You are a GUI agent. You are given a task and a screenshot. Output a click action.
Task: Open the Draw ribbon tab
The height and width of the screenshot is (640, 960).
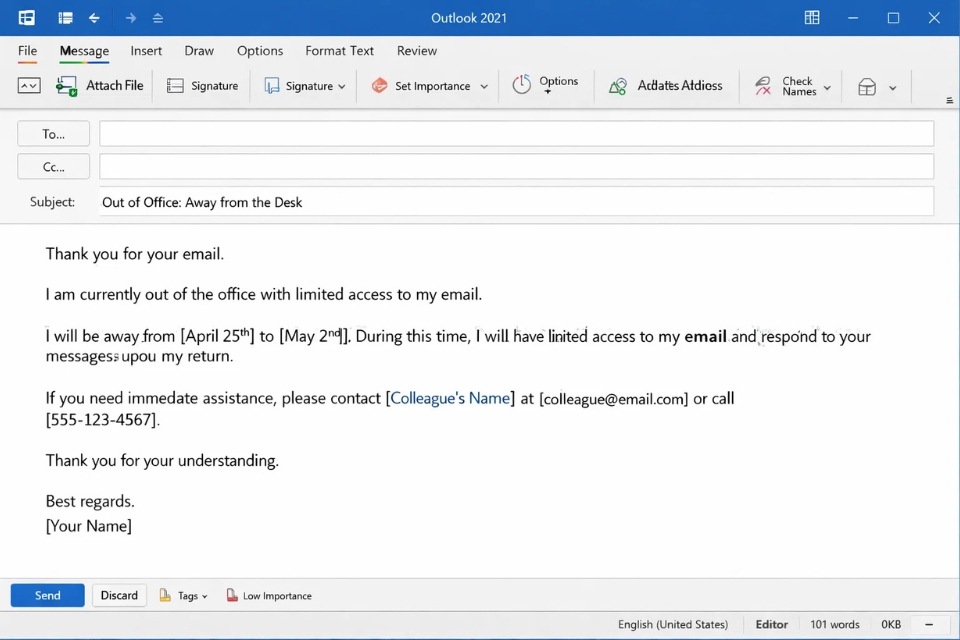198,51
